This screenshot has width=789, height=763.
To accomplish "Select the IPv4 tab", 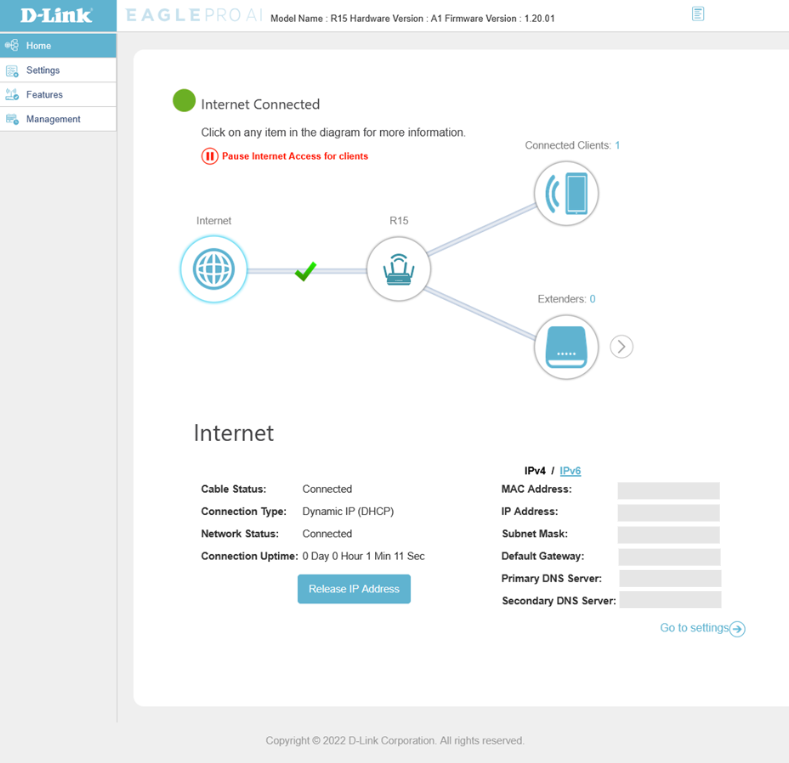I will pos(535,471).
